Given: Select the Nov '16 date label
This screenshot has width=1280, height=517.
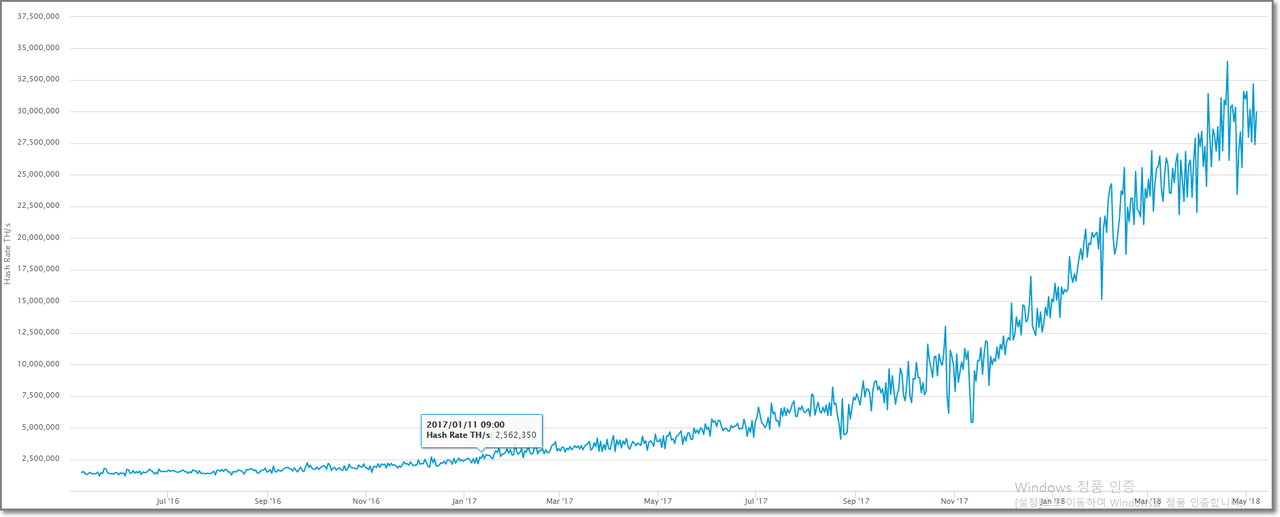Looking at the screenshot, I should click(366, 501).
